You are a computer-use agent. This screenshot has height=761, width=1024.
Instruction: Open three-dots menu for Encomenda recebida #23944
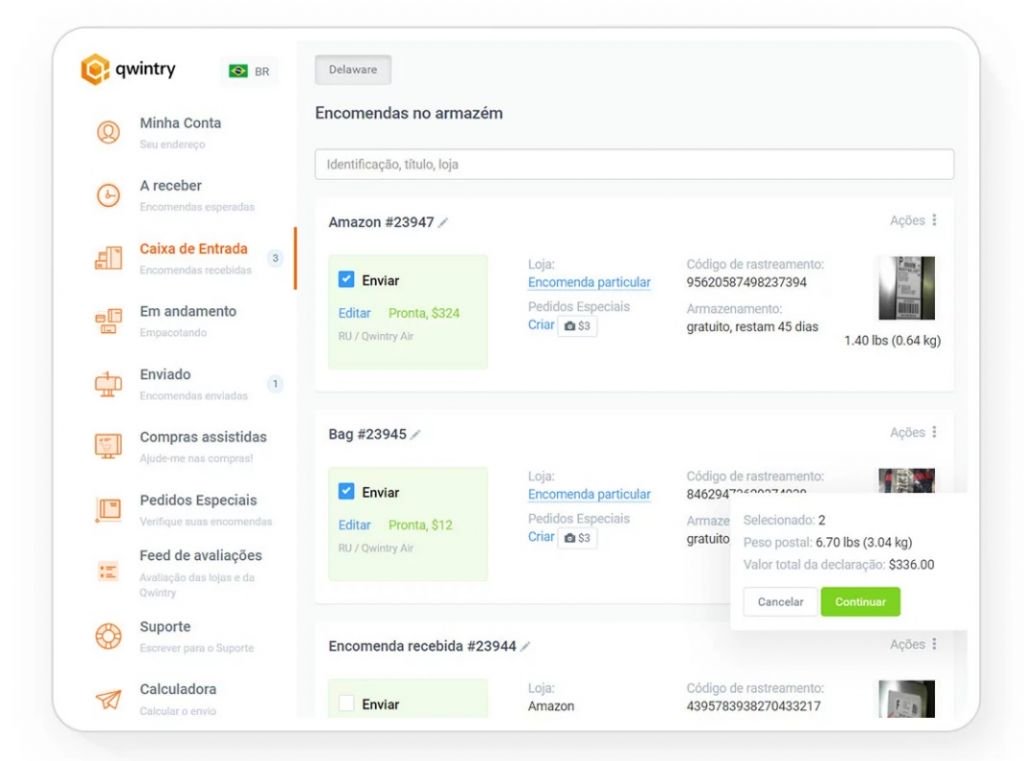click(x=935, y=644)
